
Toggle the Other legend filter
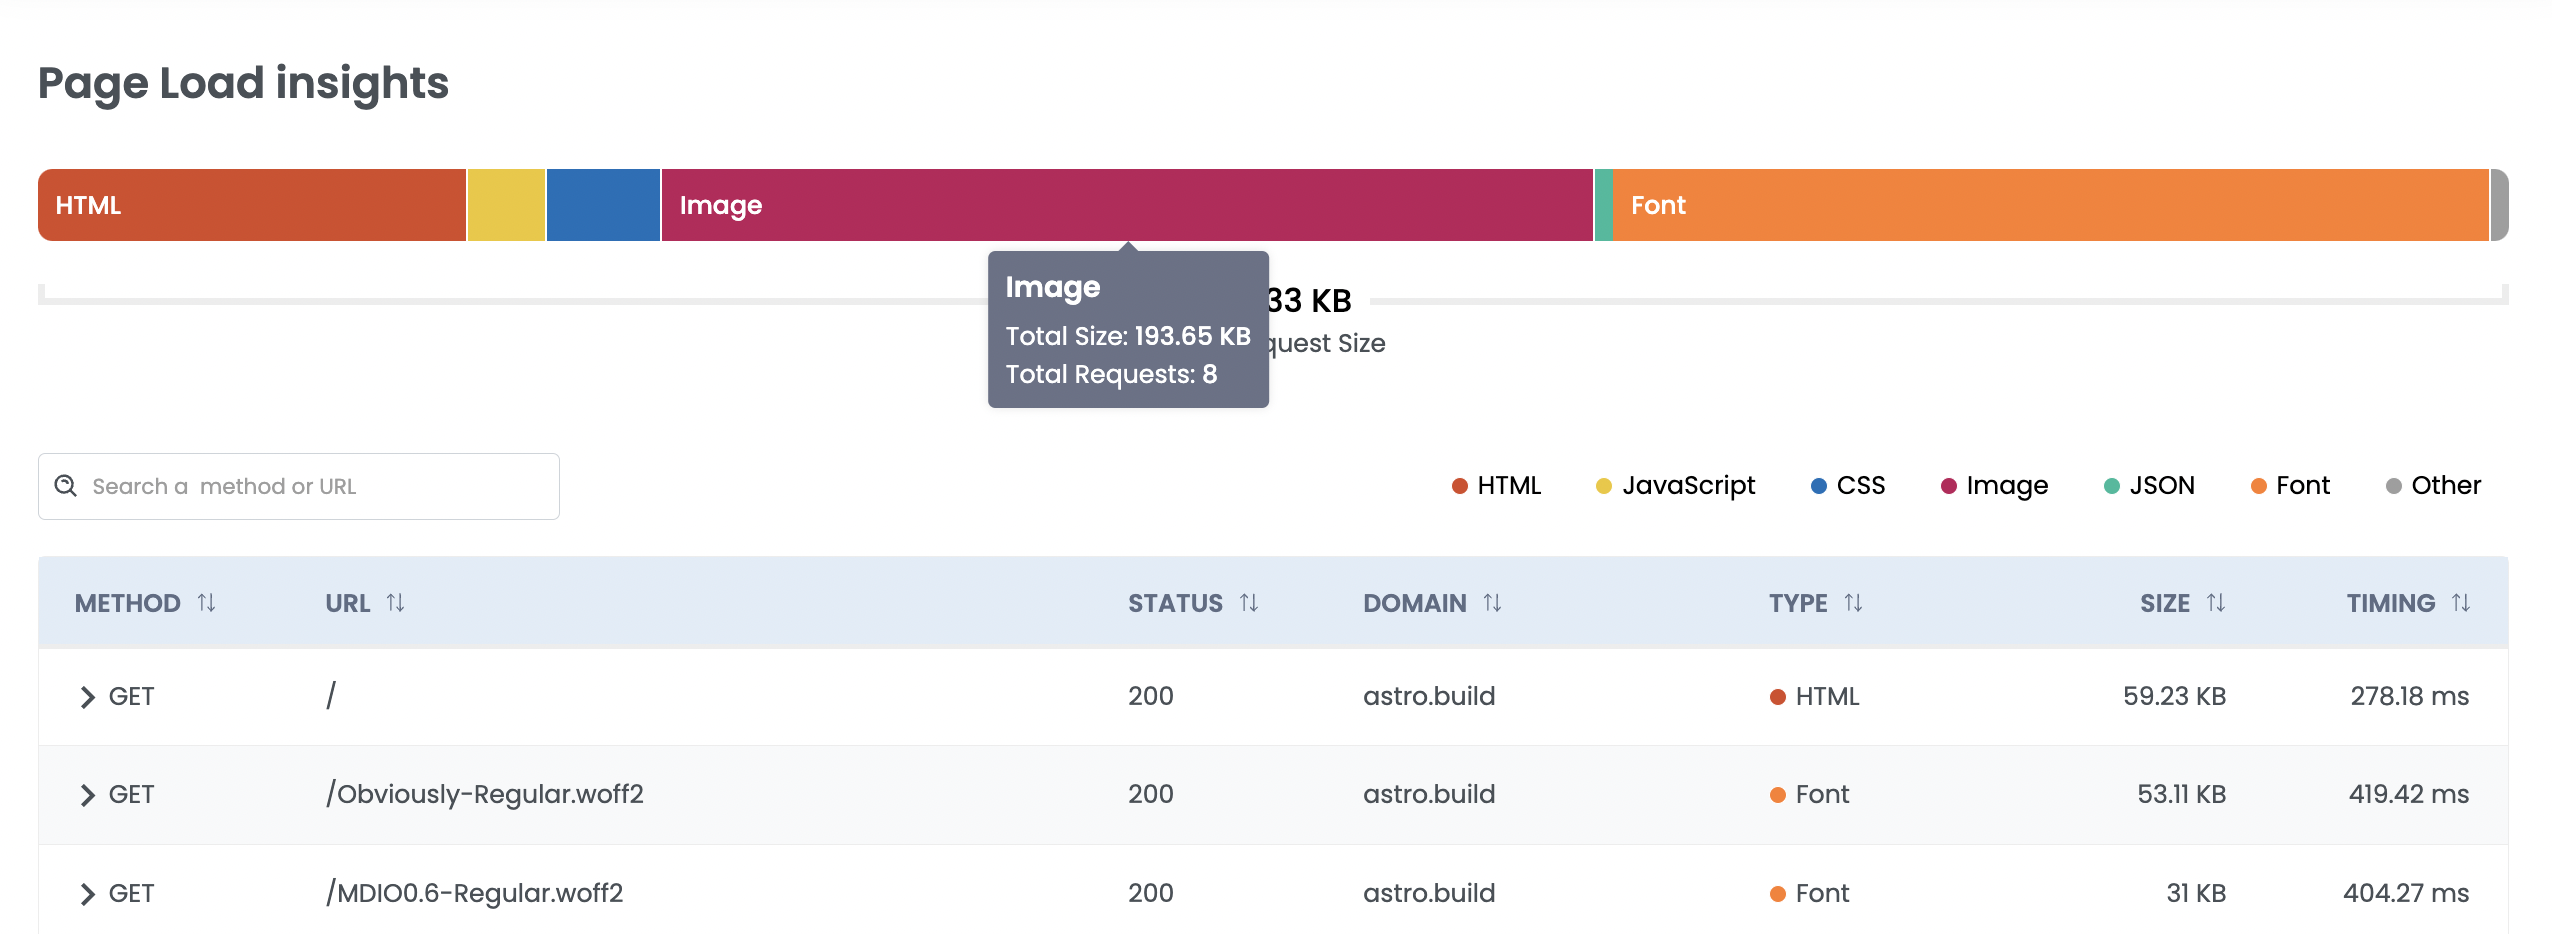click(2433, 486)
